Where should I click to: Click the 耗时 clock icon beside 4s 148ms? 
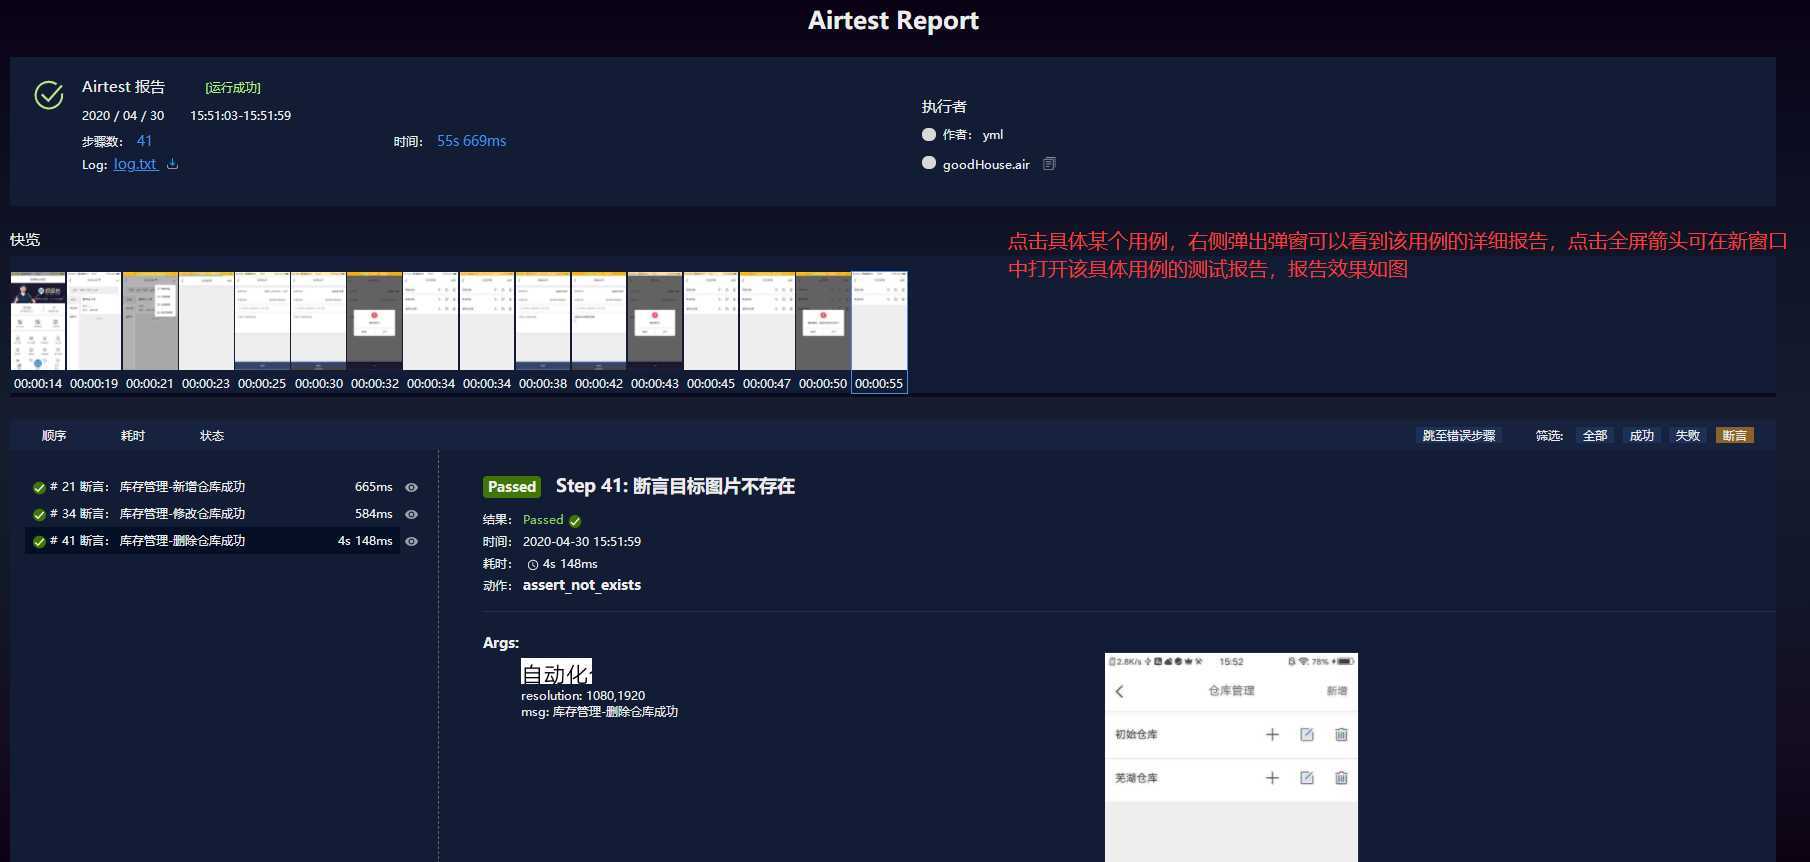533,565
